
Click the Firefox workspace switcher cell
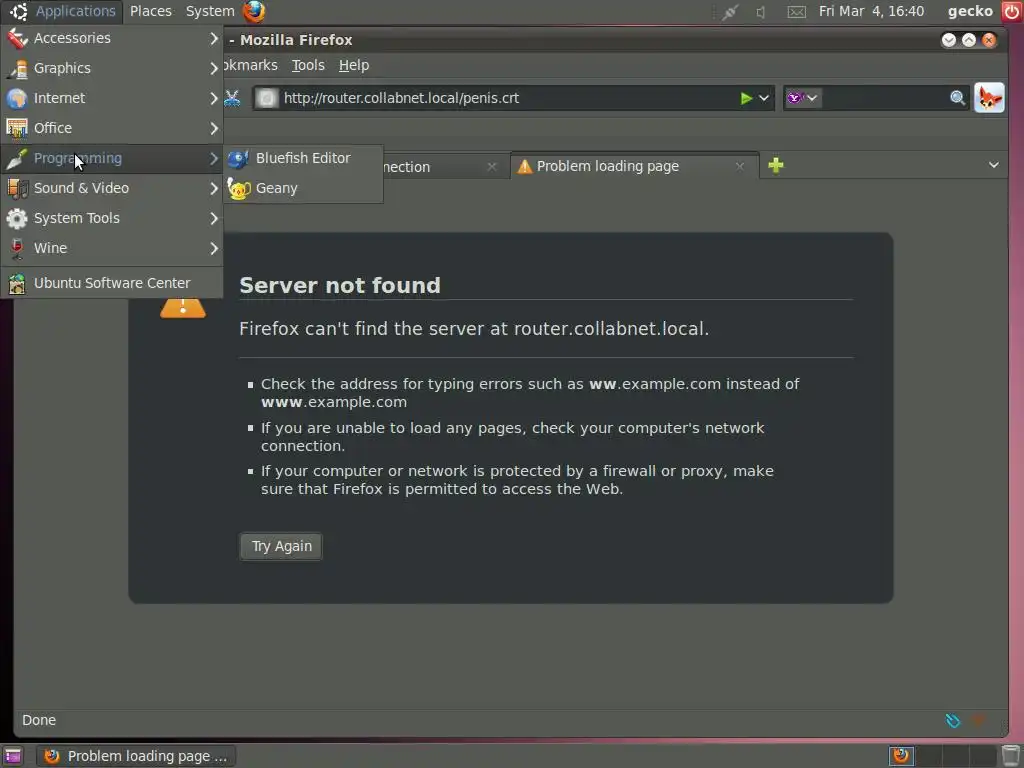tap(901, 756)
